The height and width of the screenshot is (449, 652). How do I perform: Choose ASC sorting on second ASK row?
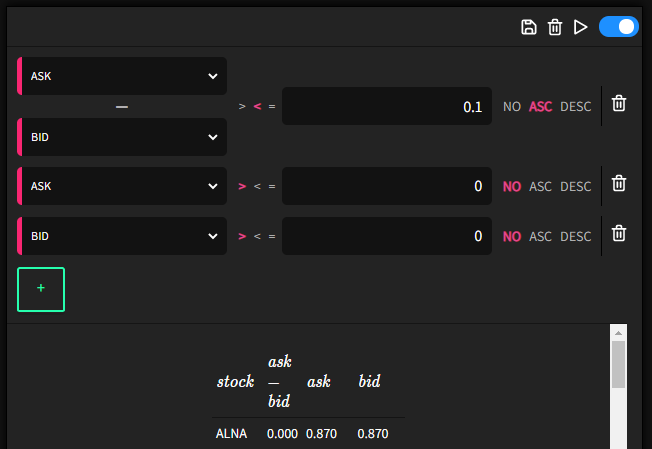(540, 186)
